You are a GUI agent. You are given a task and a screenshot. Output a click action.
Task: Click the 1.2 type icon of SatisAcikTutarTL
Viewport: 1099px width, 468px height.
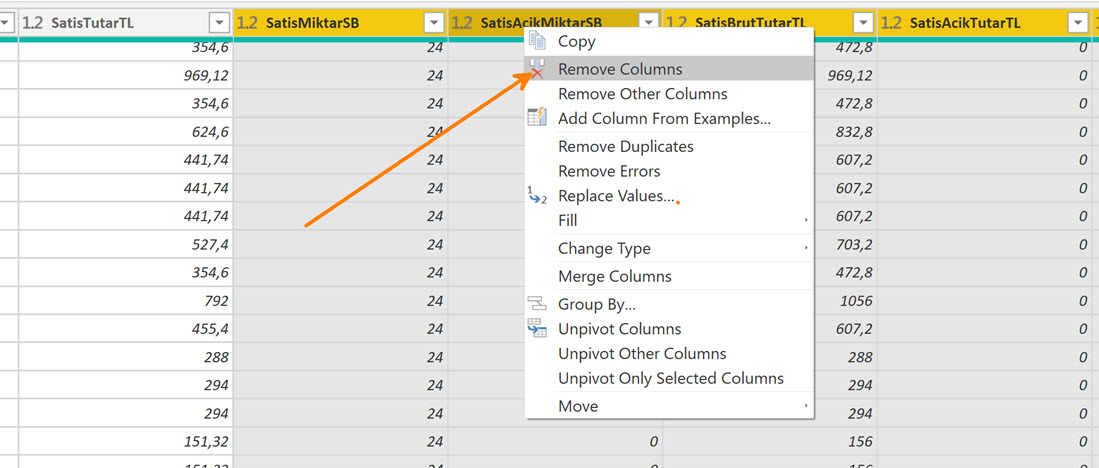pos(891,23)
